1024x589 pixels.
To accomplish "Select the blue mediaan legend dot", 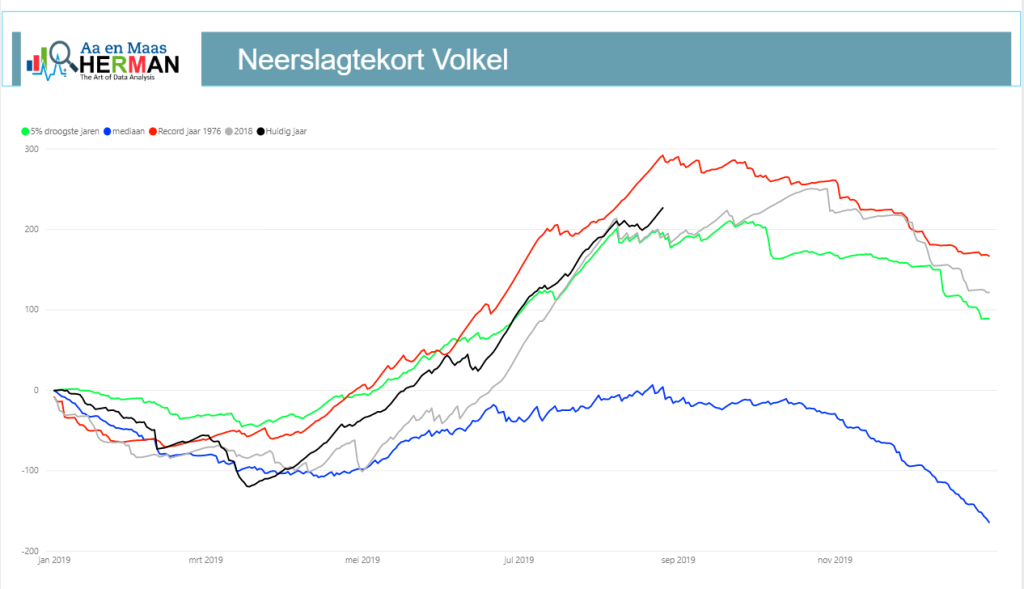I will point(107,131).
